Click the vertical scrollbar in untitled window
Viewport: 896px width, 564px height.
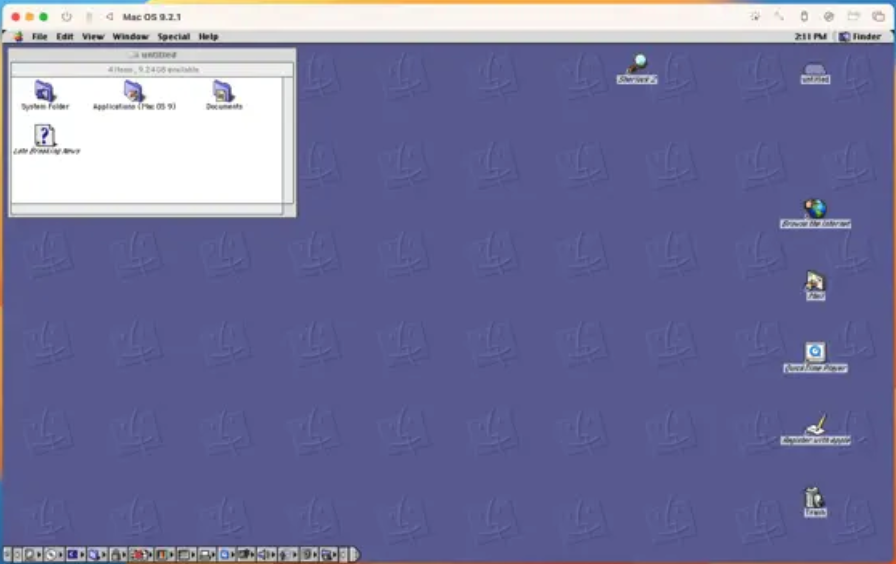[288, 140]
